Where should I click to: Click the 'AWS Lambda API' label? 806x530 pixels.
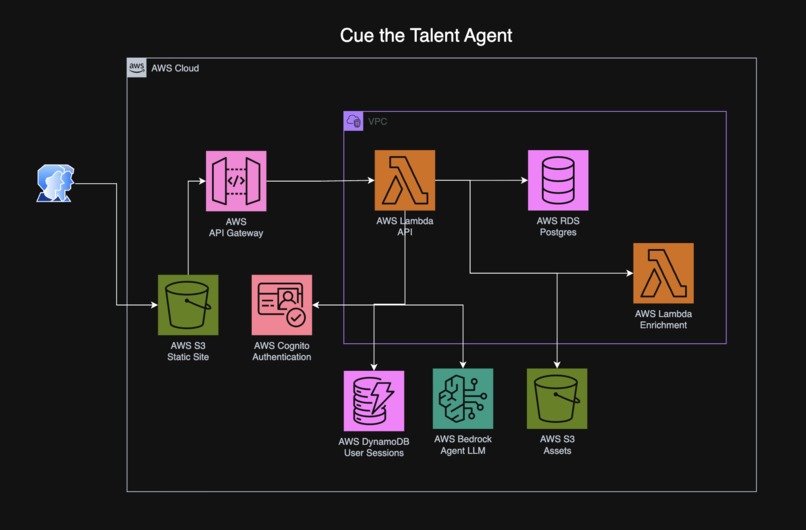pos(405,226)
